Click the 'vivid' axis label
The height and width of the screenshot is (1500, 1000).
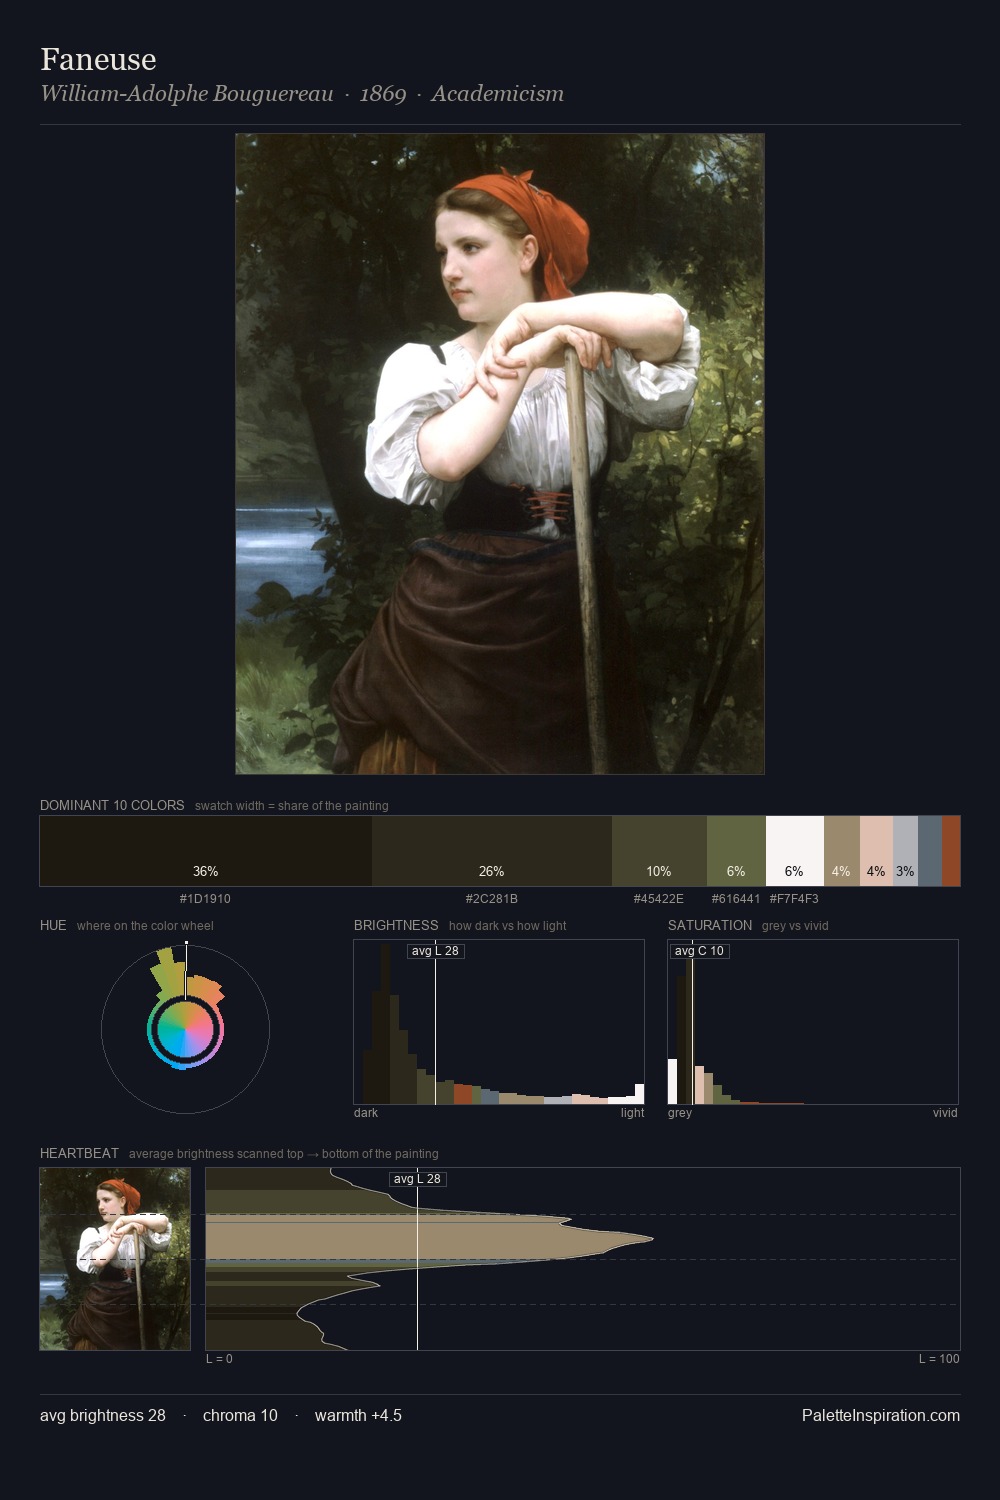pyautogui.click(x=945, y=1113)
